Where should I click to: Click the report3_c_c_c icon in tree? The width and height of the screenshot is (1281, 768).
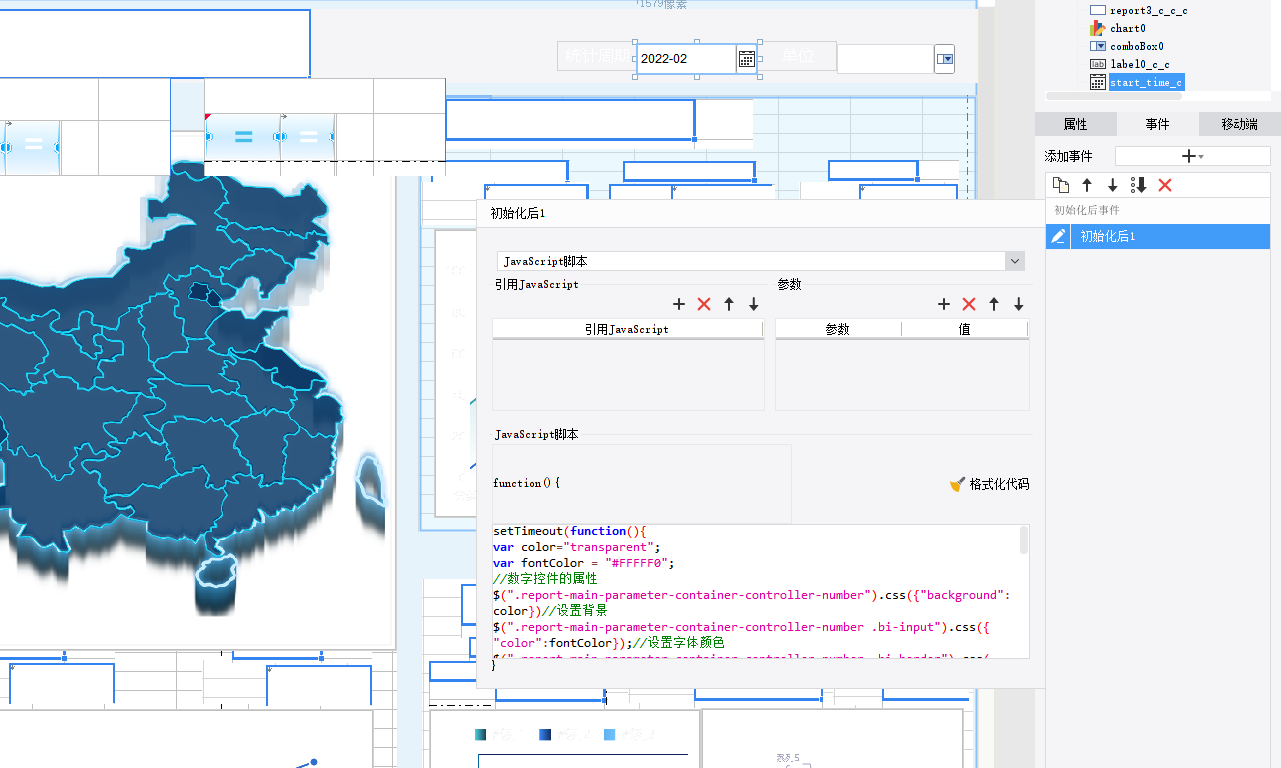pos(1097,10)
